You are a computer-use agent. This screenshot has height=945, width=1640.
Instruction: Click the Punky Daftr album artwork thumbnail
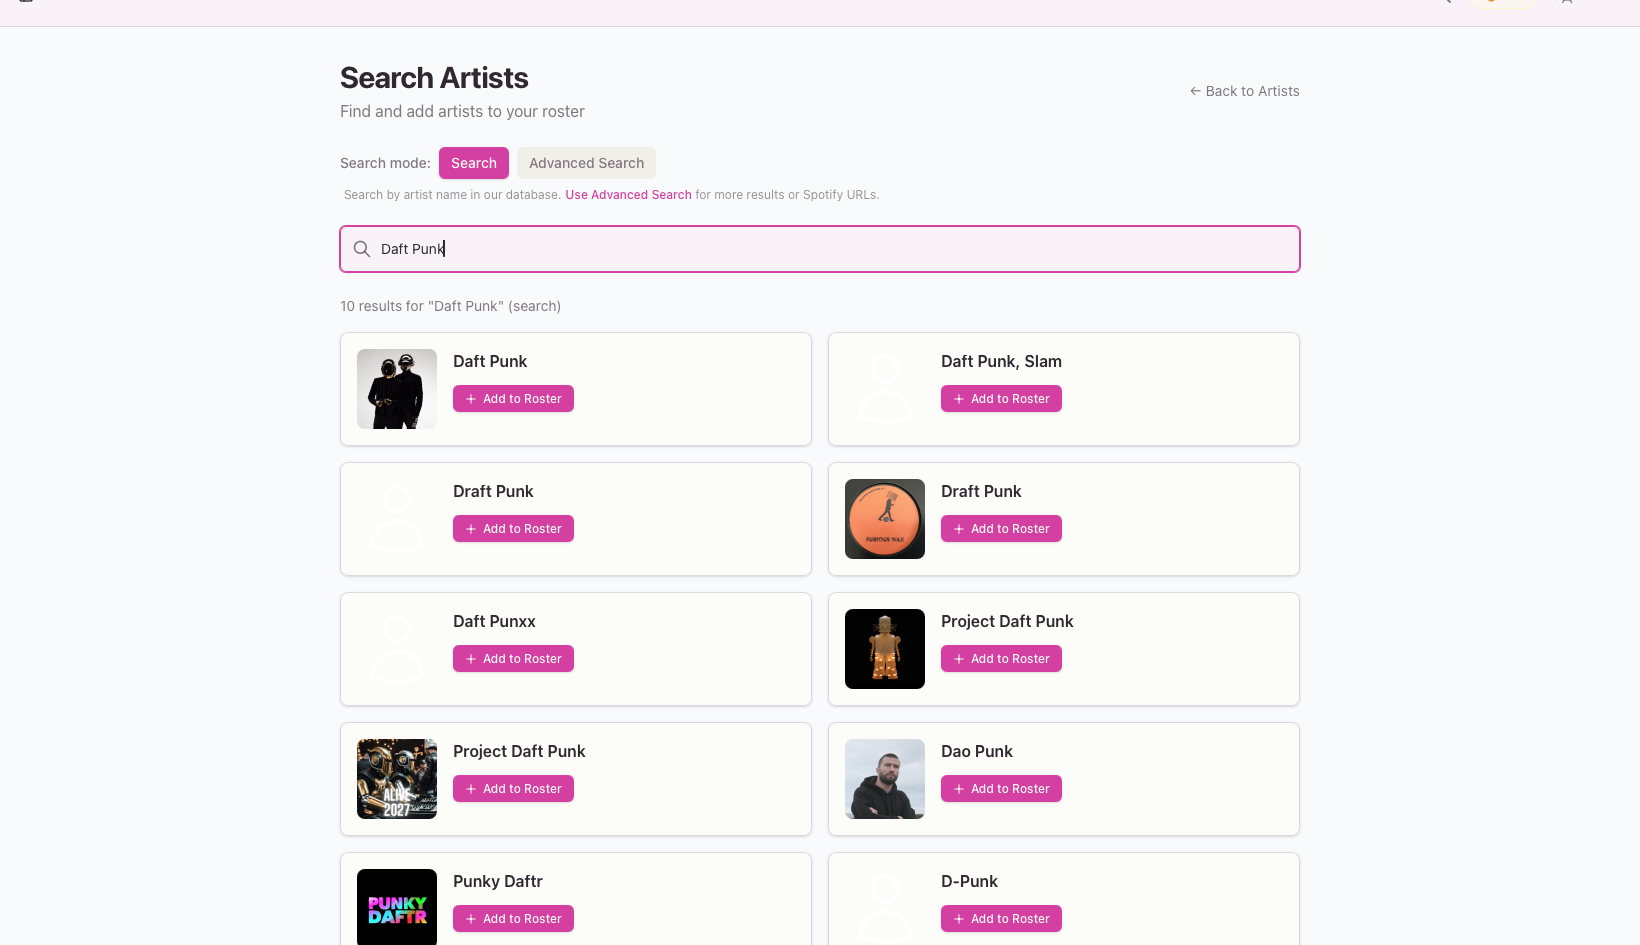click(x=396, y=906)
